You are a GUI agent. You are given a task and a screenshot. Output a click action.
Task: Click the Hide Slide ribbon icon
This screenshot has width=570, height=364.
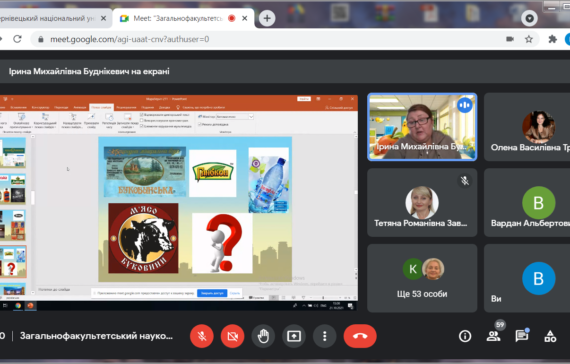pyautogui.click(x=91, y=121)
